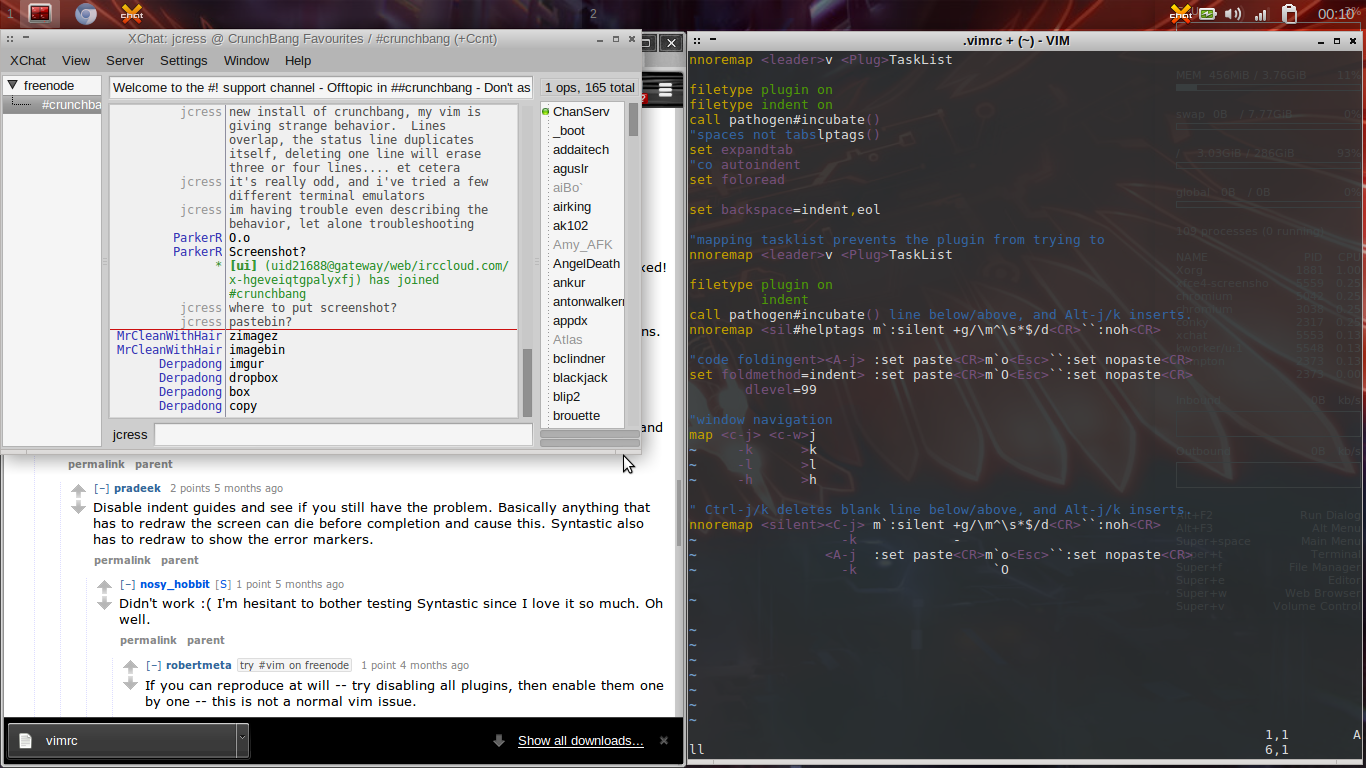The height and width of the screenshot is (768, 1366).
Task: Select addaitech in the user list
Action: click(x=582, y=150)
